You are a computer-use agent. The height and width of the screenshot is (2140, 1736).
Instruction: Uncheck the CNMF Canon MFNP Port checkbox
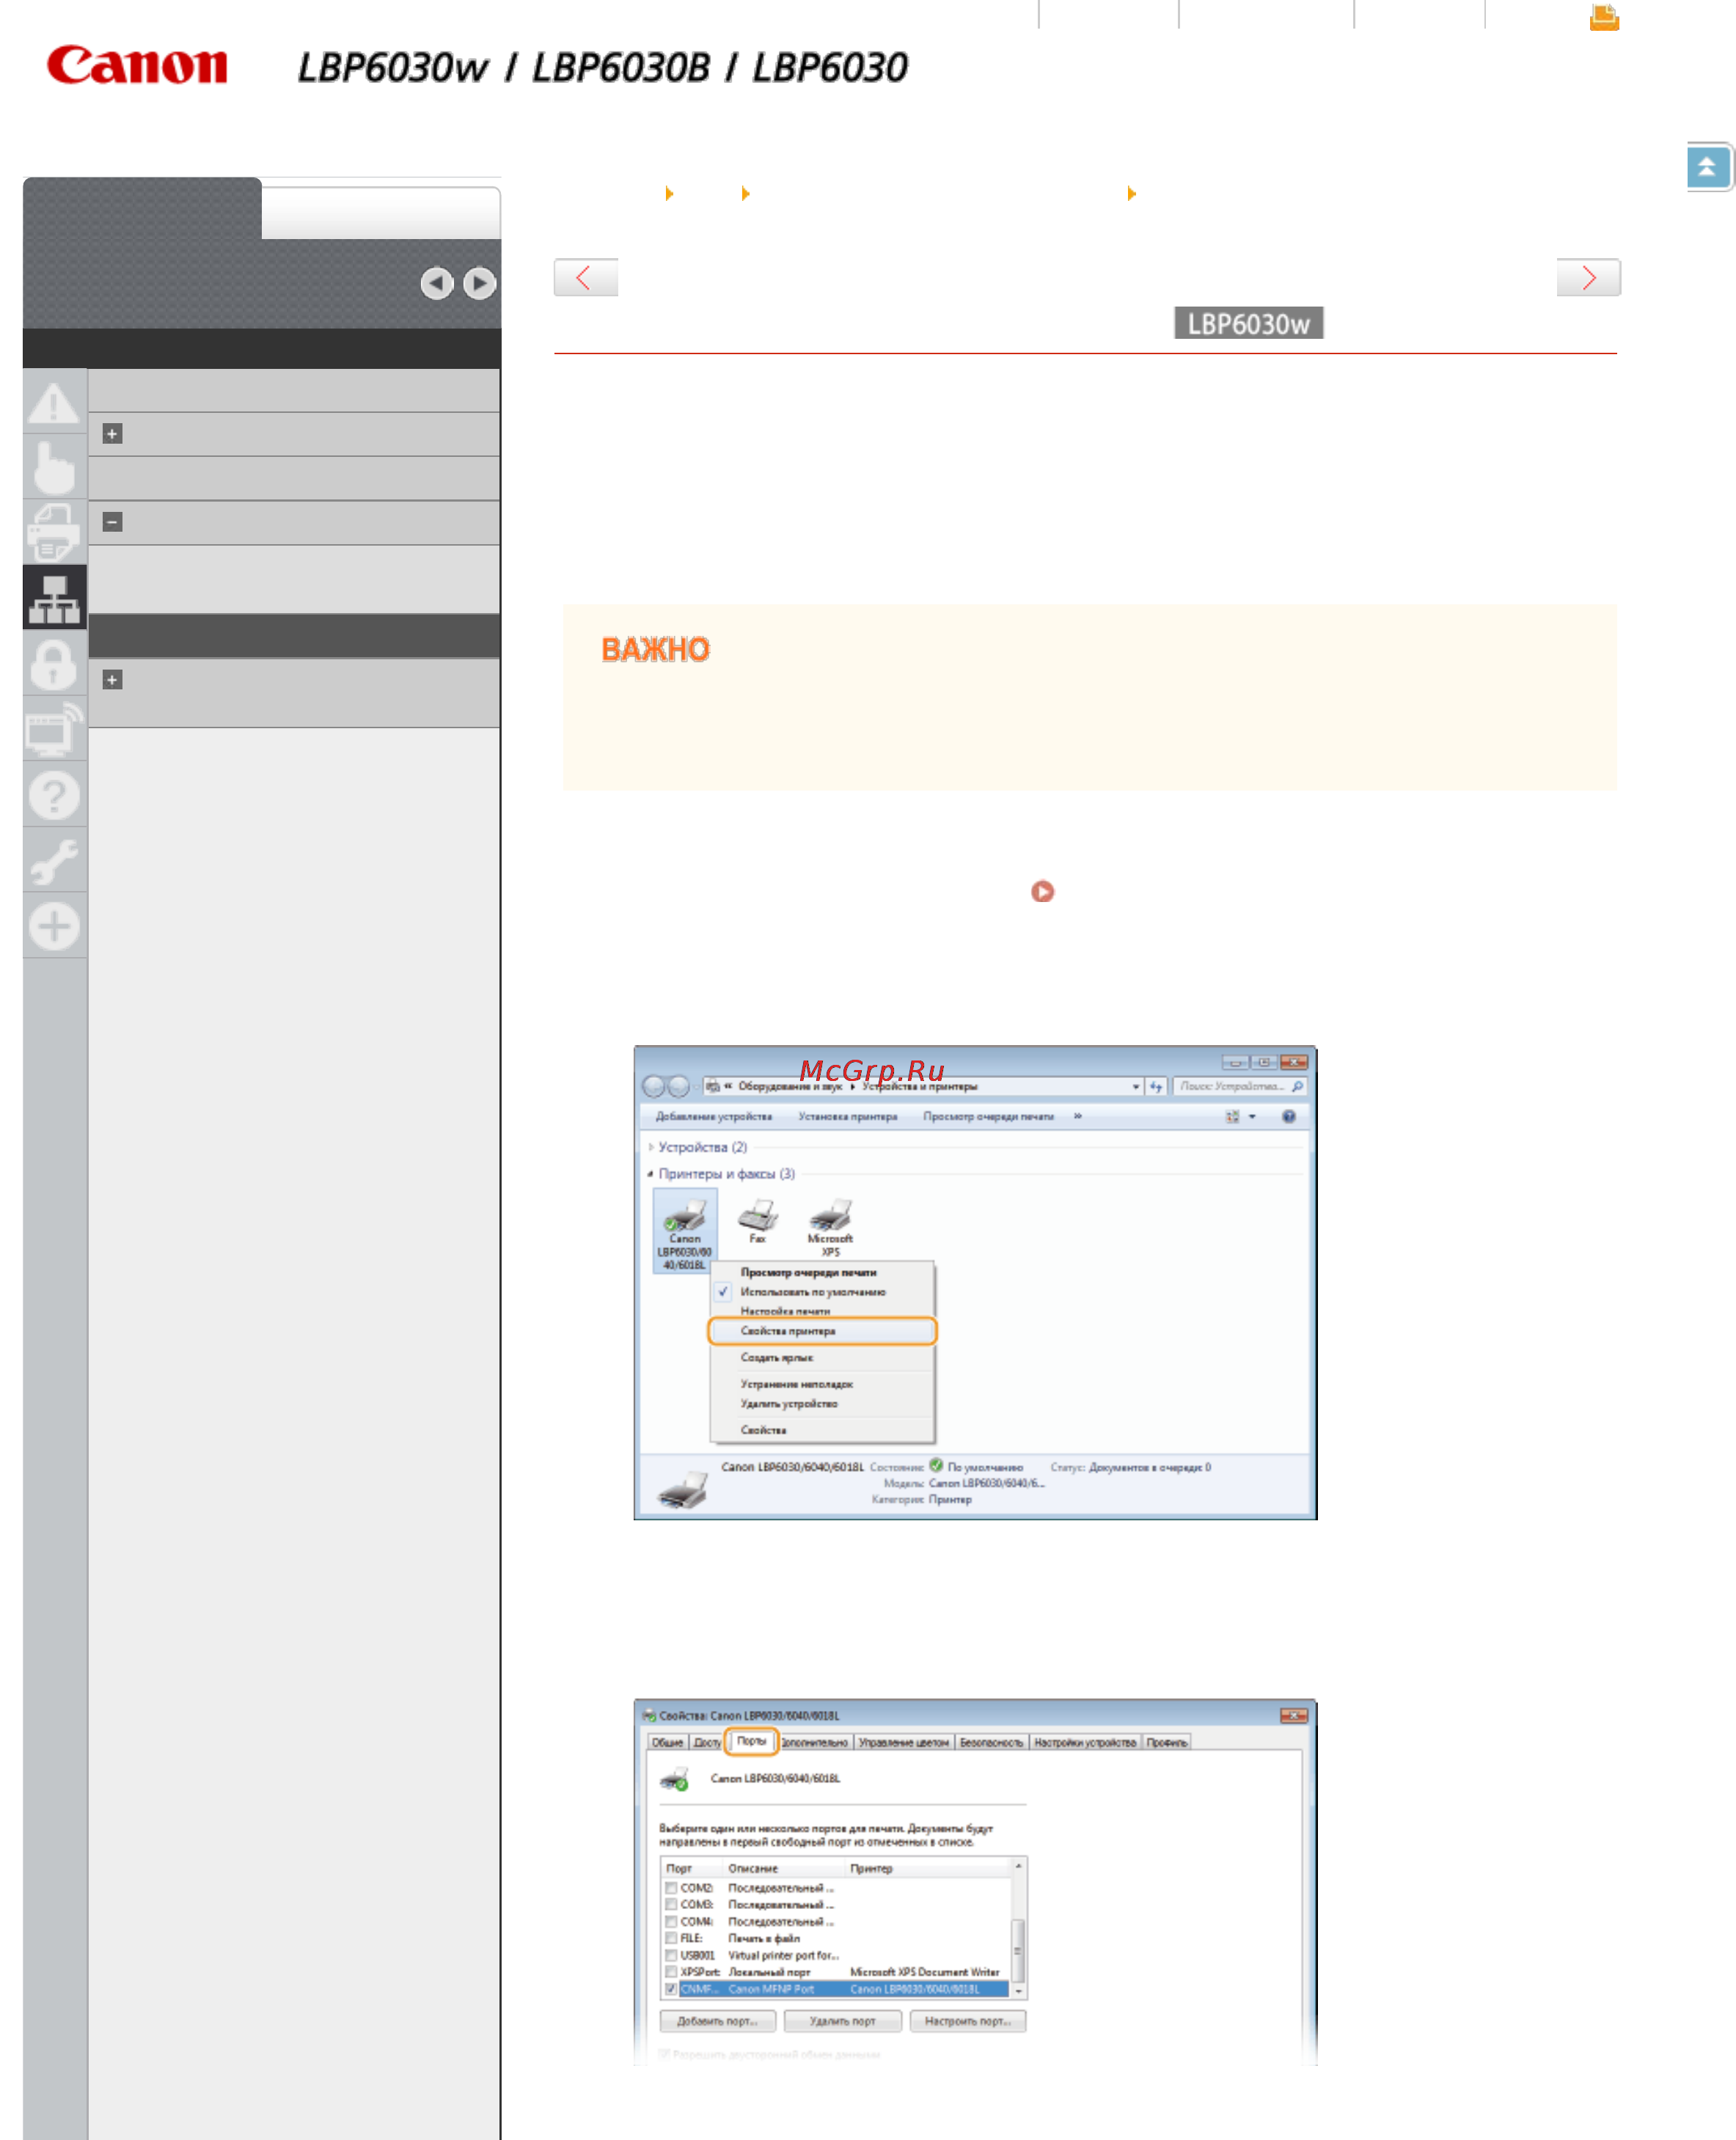671,1989
